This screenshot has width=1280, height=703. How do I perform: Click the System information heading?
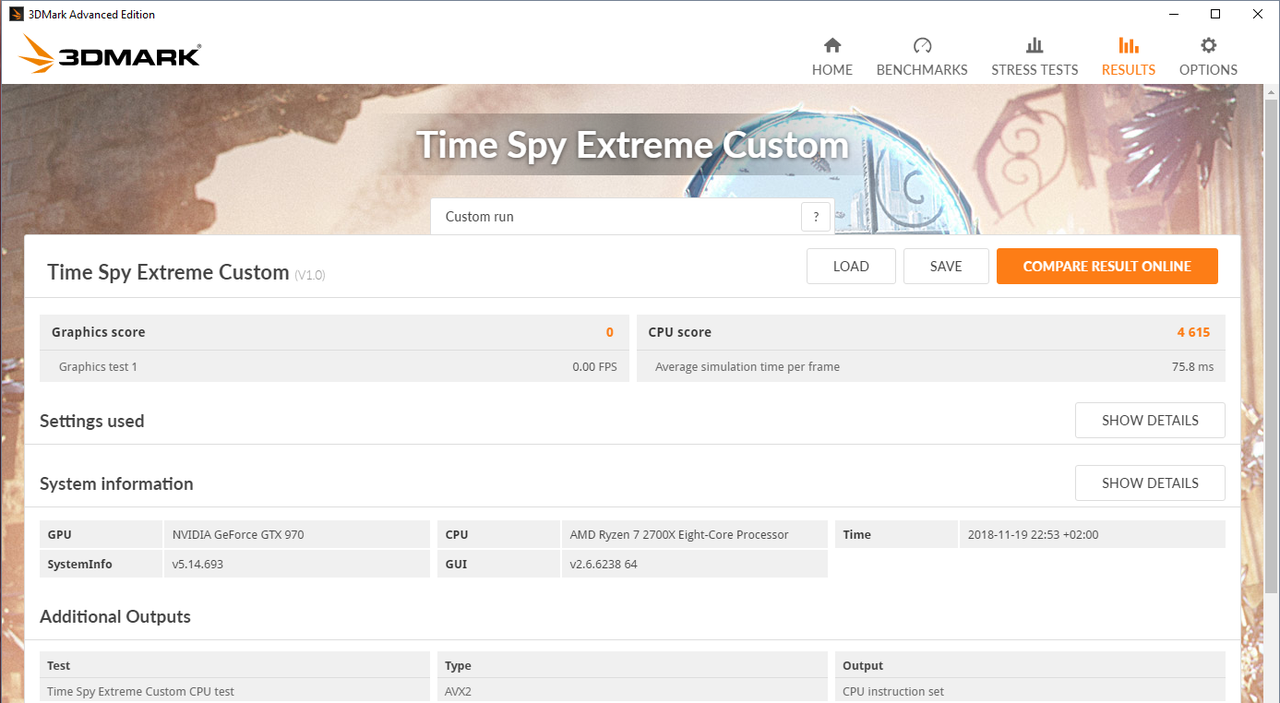tap(117, 484)
